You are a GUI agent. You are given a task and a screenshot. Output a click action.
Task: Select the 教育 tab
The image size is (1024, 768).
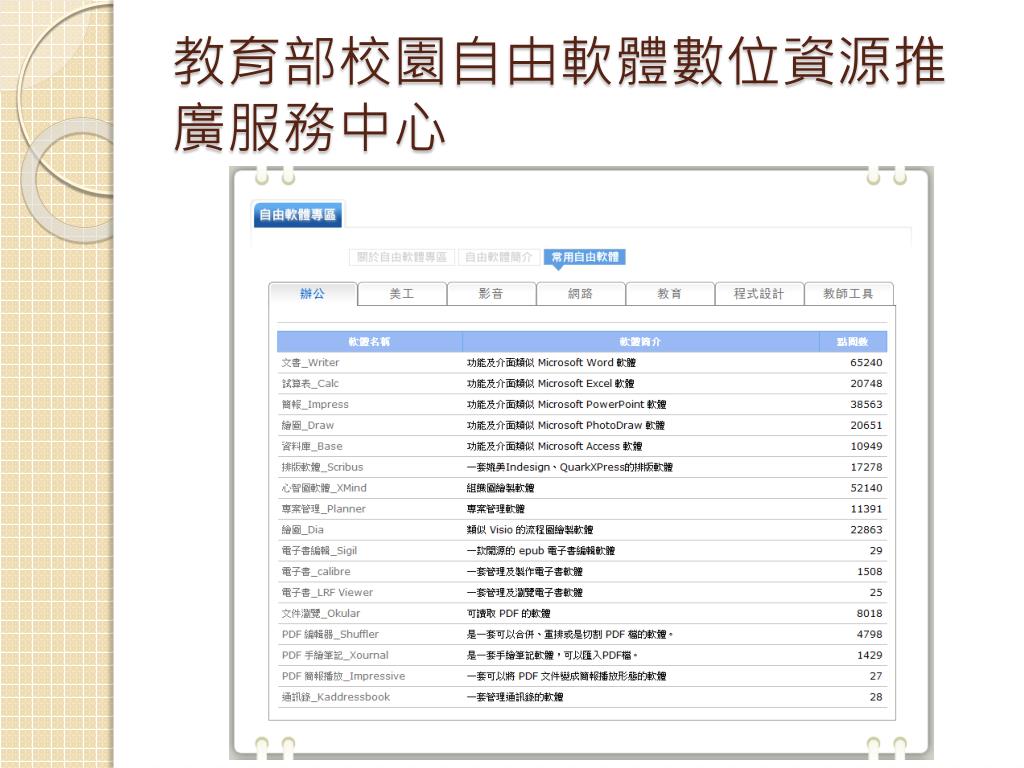coord(670,294)
